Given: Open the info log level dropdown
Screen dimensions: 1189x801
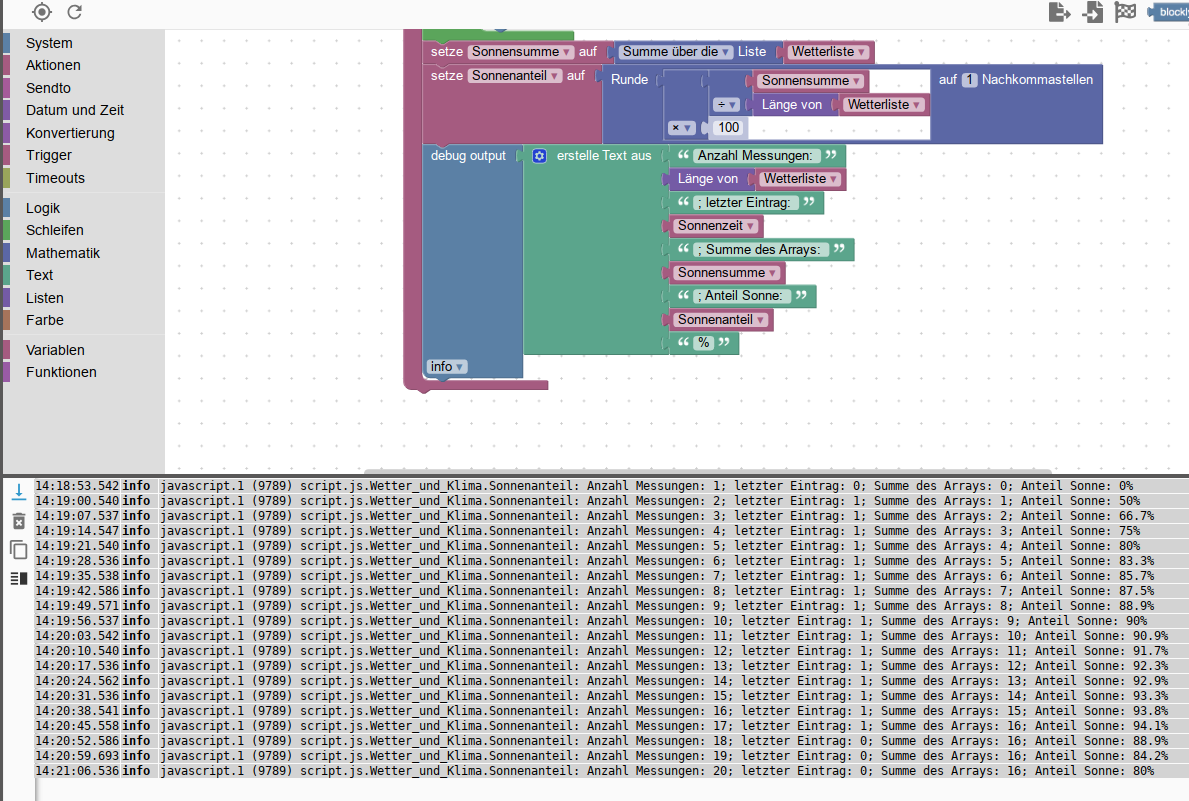Looking at the screenshot, I should coord(446,366).
